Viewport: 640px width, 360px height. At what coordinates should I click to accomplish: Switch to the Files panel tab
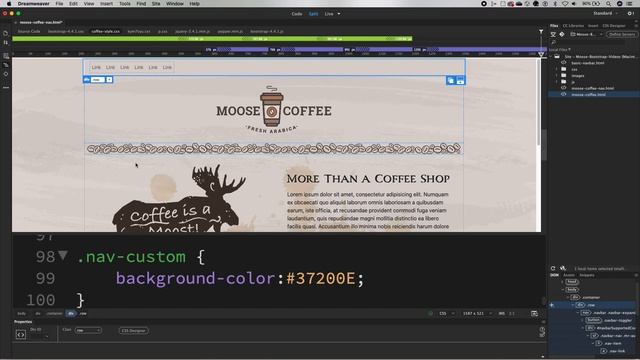[x=554, y=26]
